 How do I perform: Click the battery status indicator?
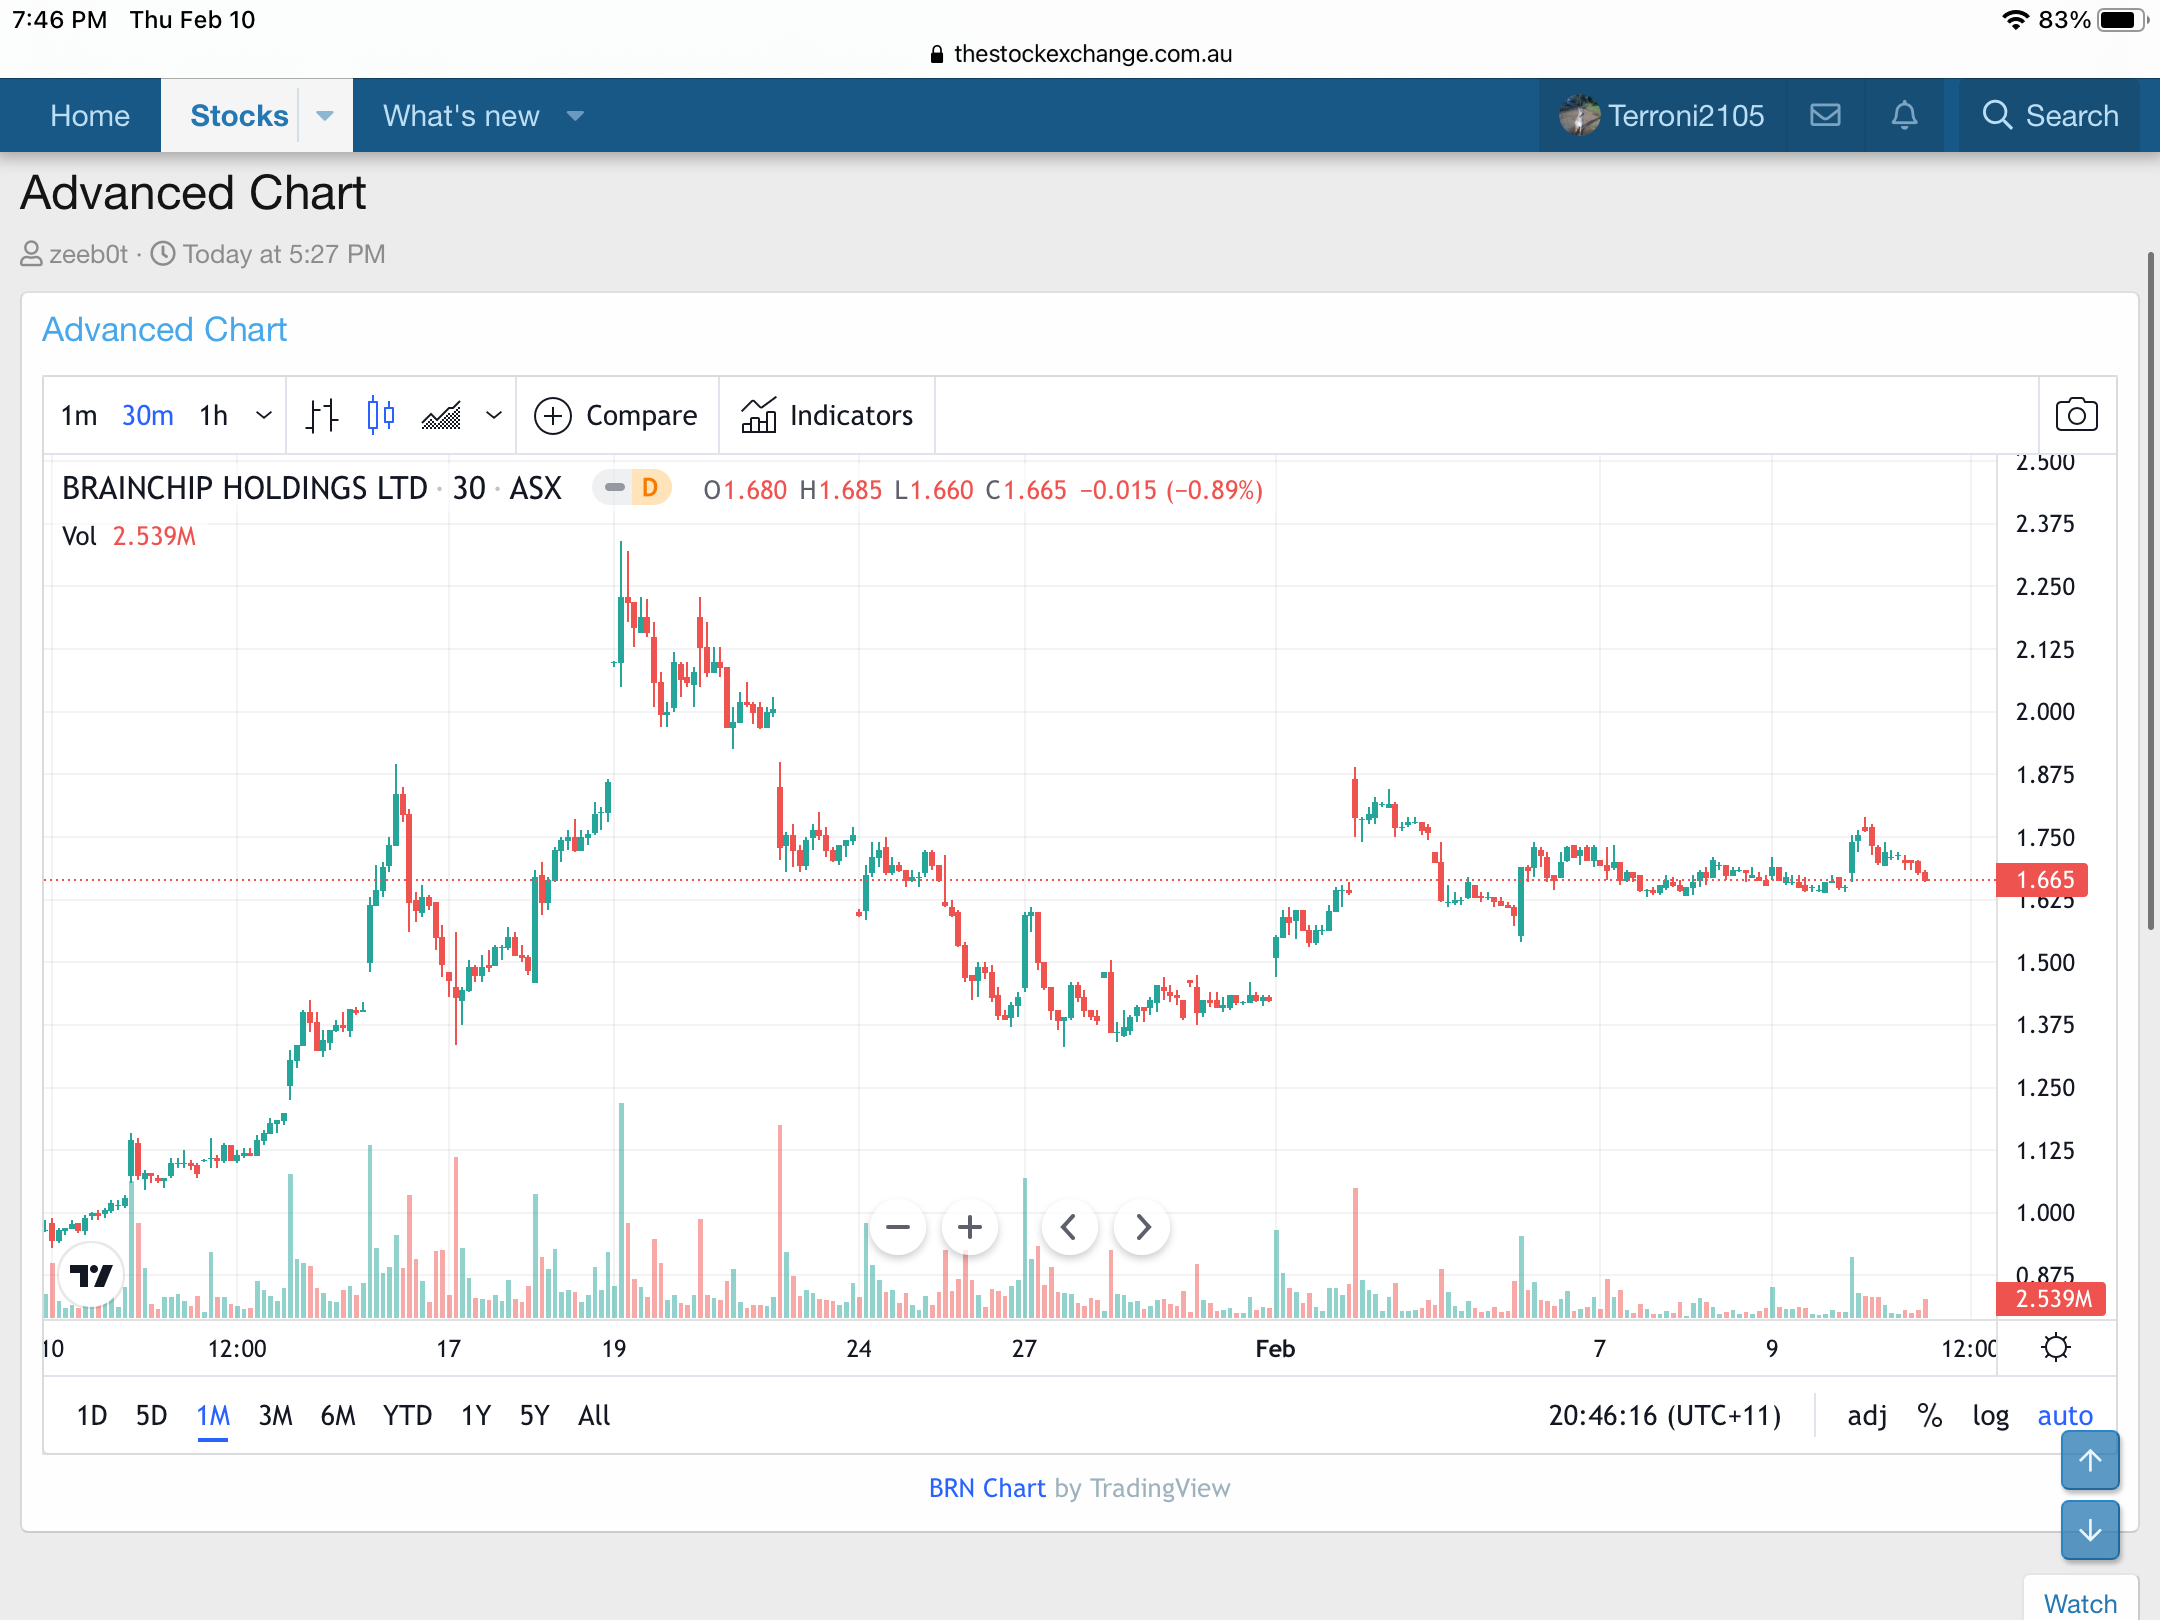[x=2122, y=20]
